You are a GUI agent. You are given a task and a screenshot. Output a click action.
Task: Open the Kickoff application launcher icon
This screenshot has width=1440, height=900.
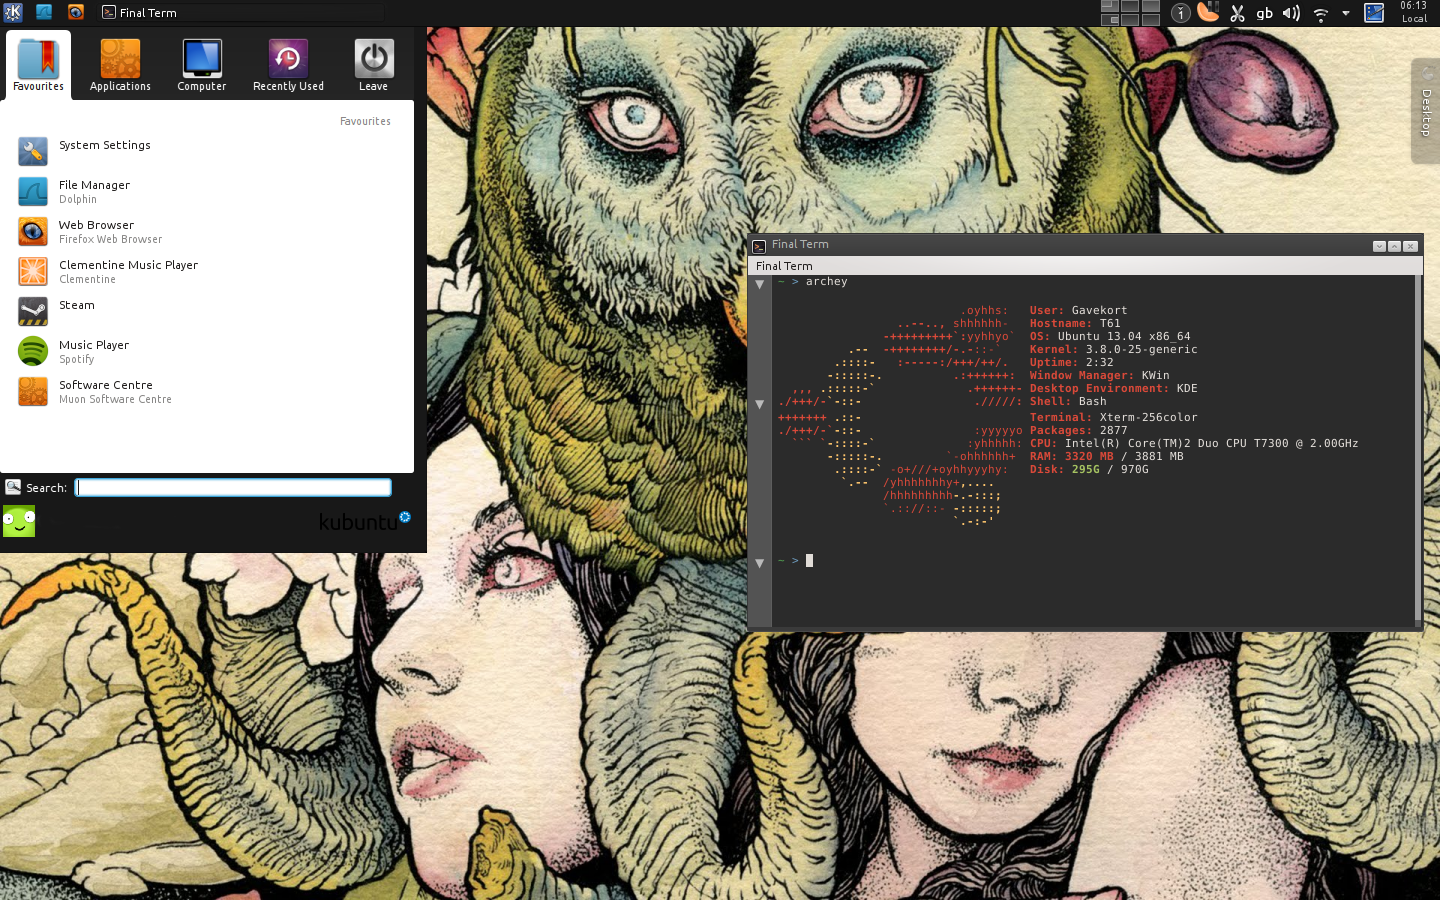point(13,13)
